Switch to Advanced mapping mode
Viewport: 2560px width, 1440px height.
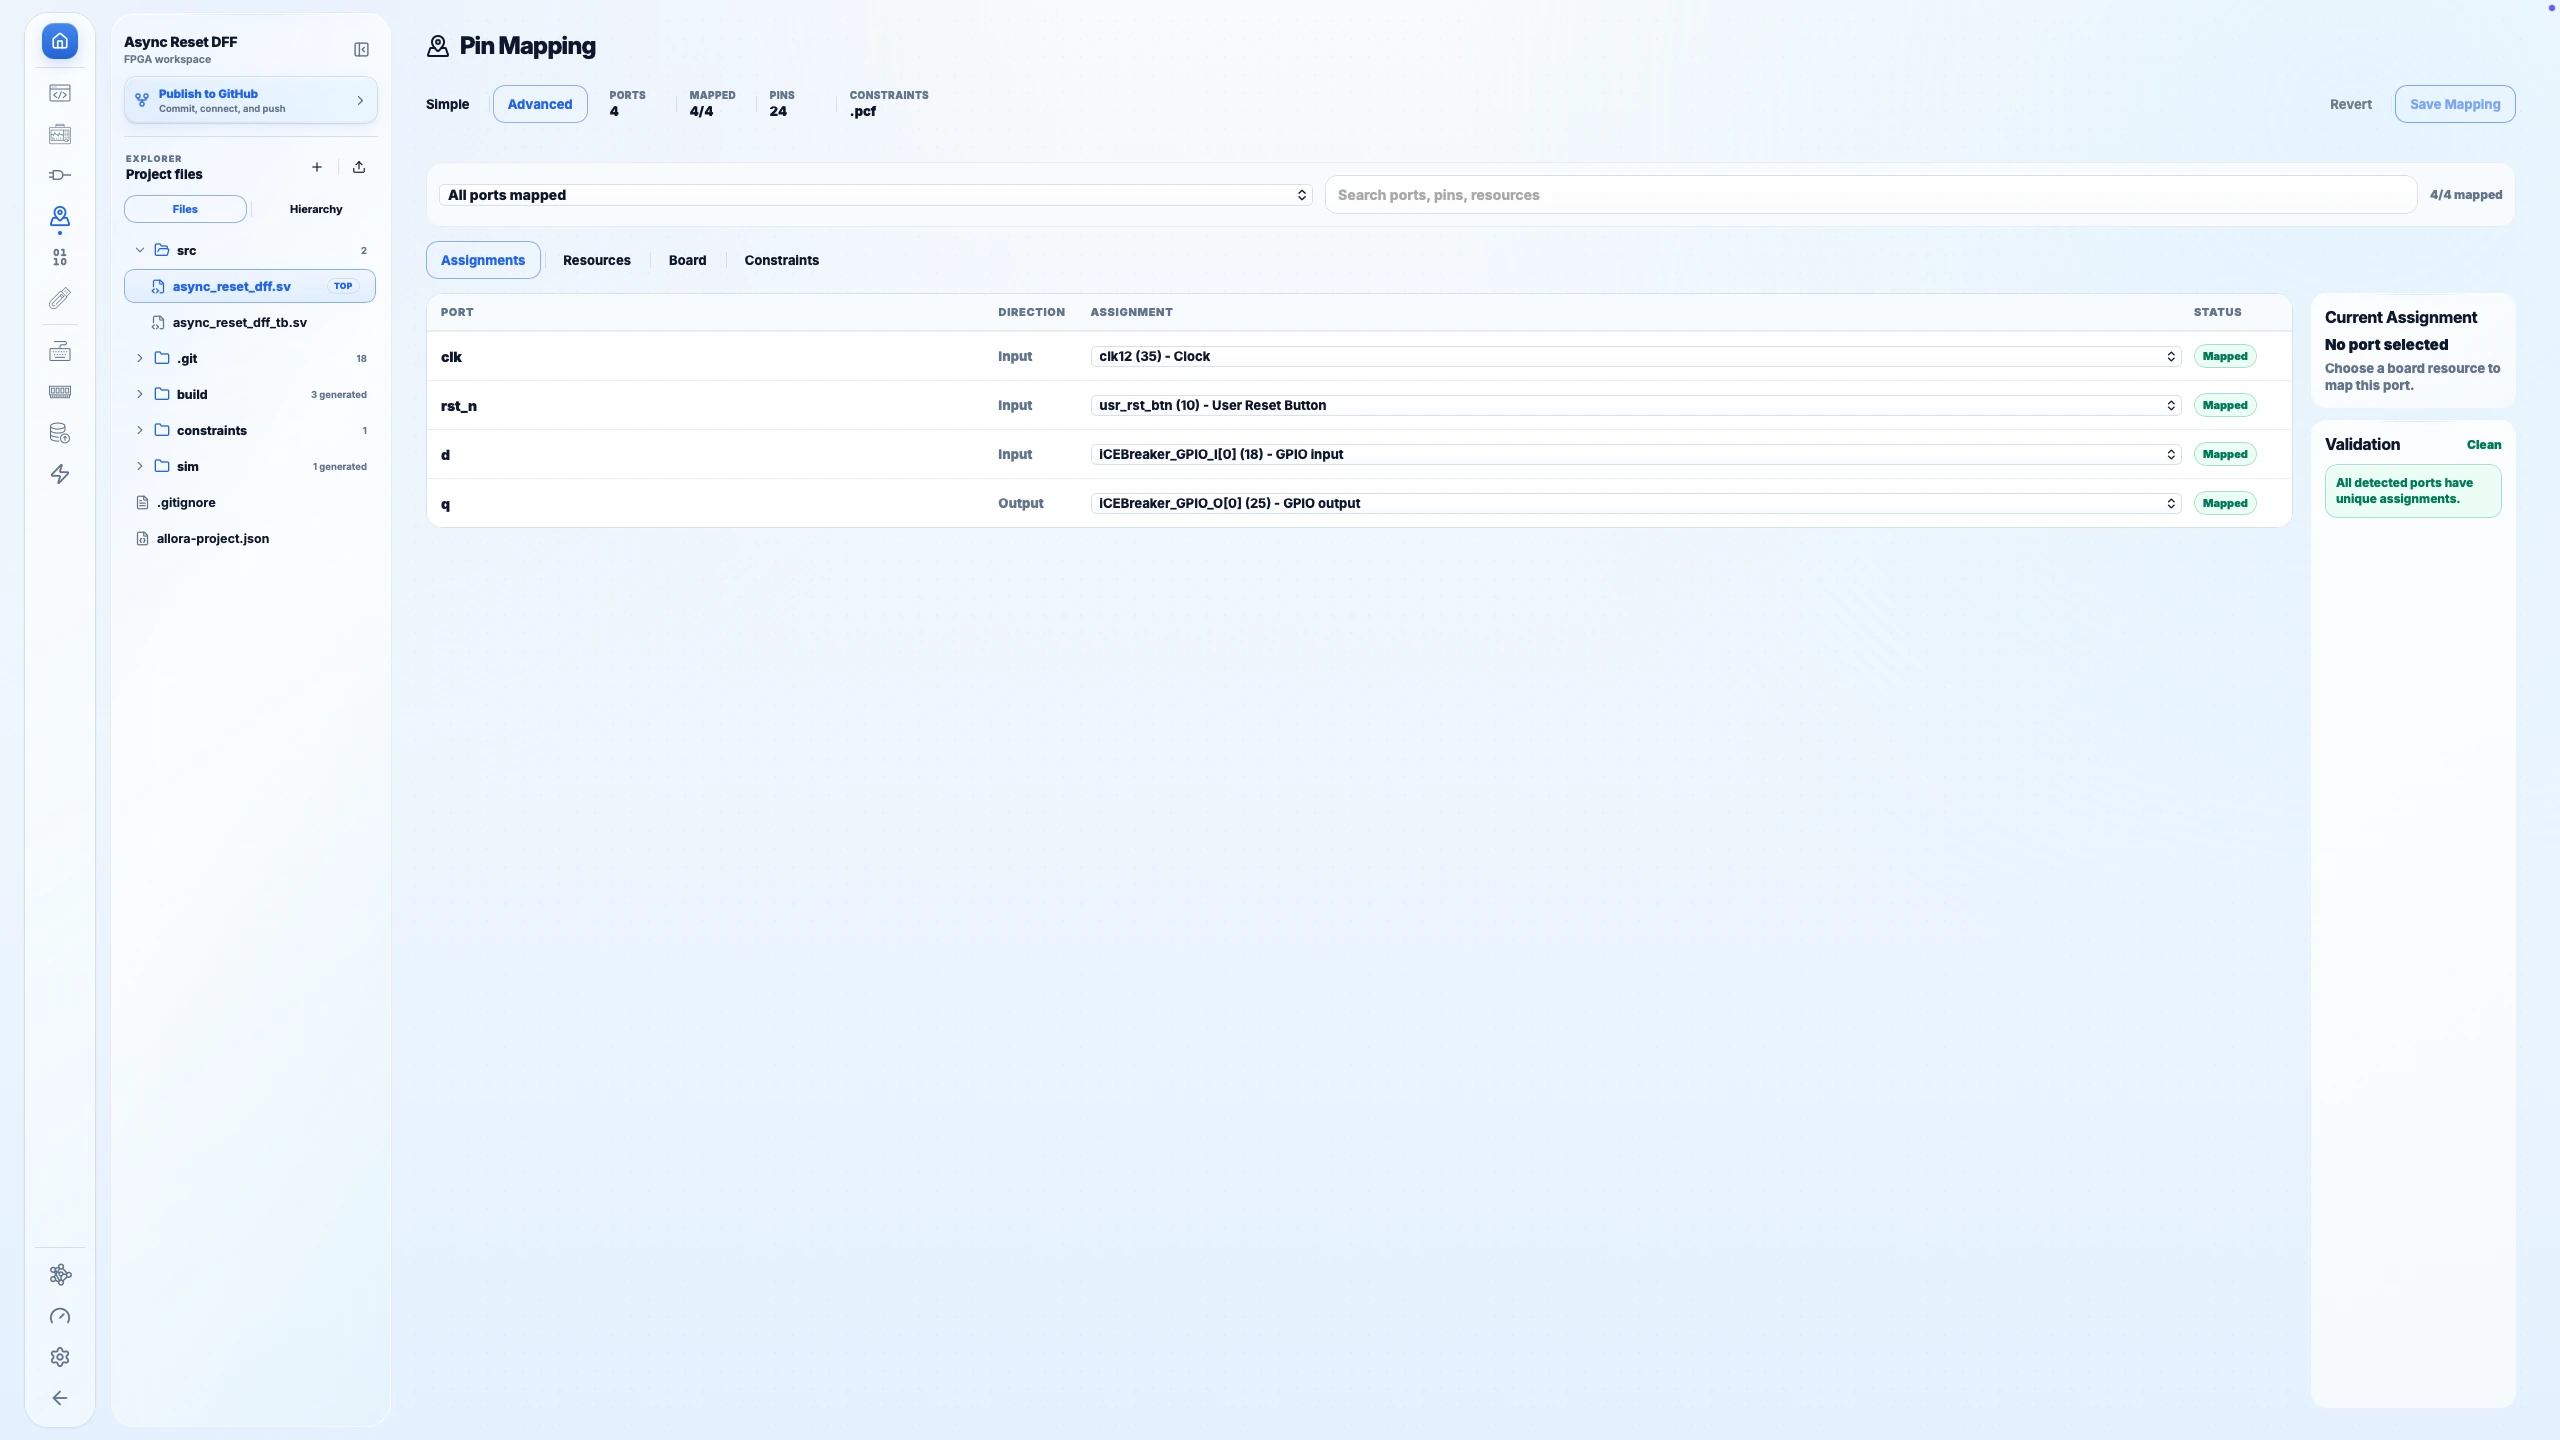pyautogui.click(x=540, y=104)
